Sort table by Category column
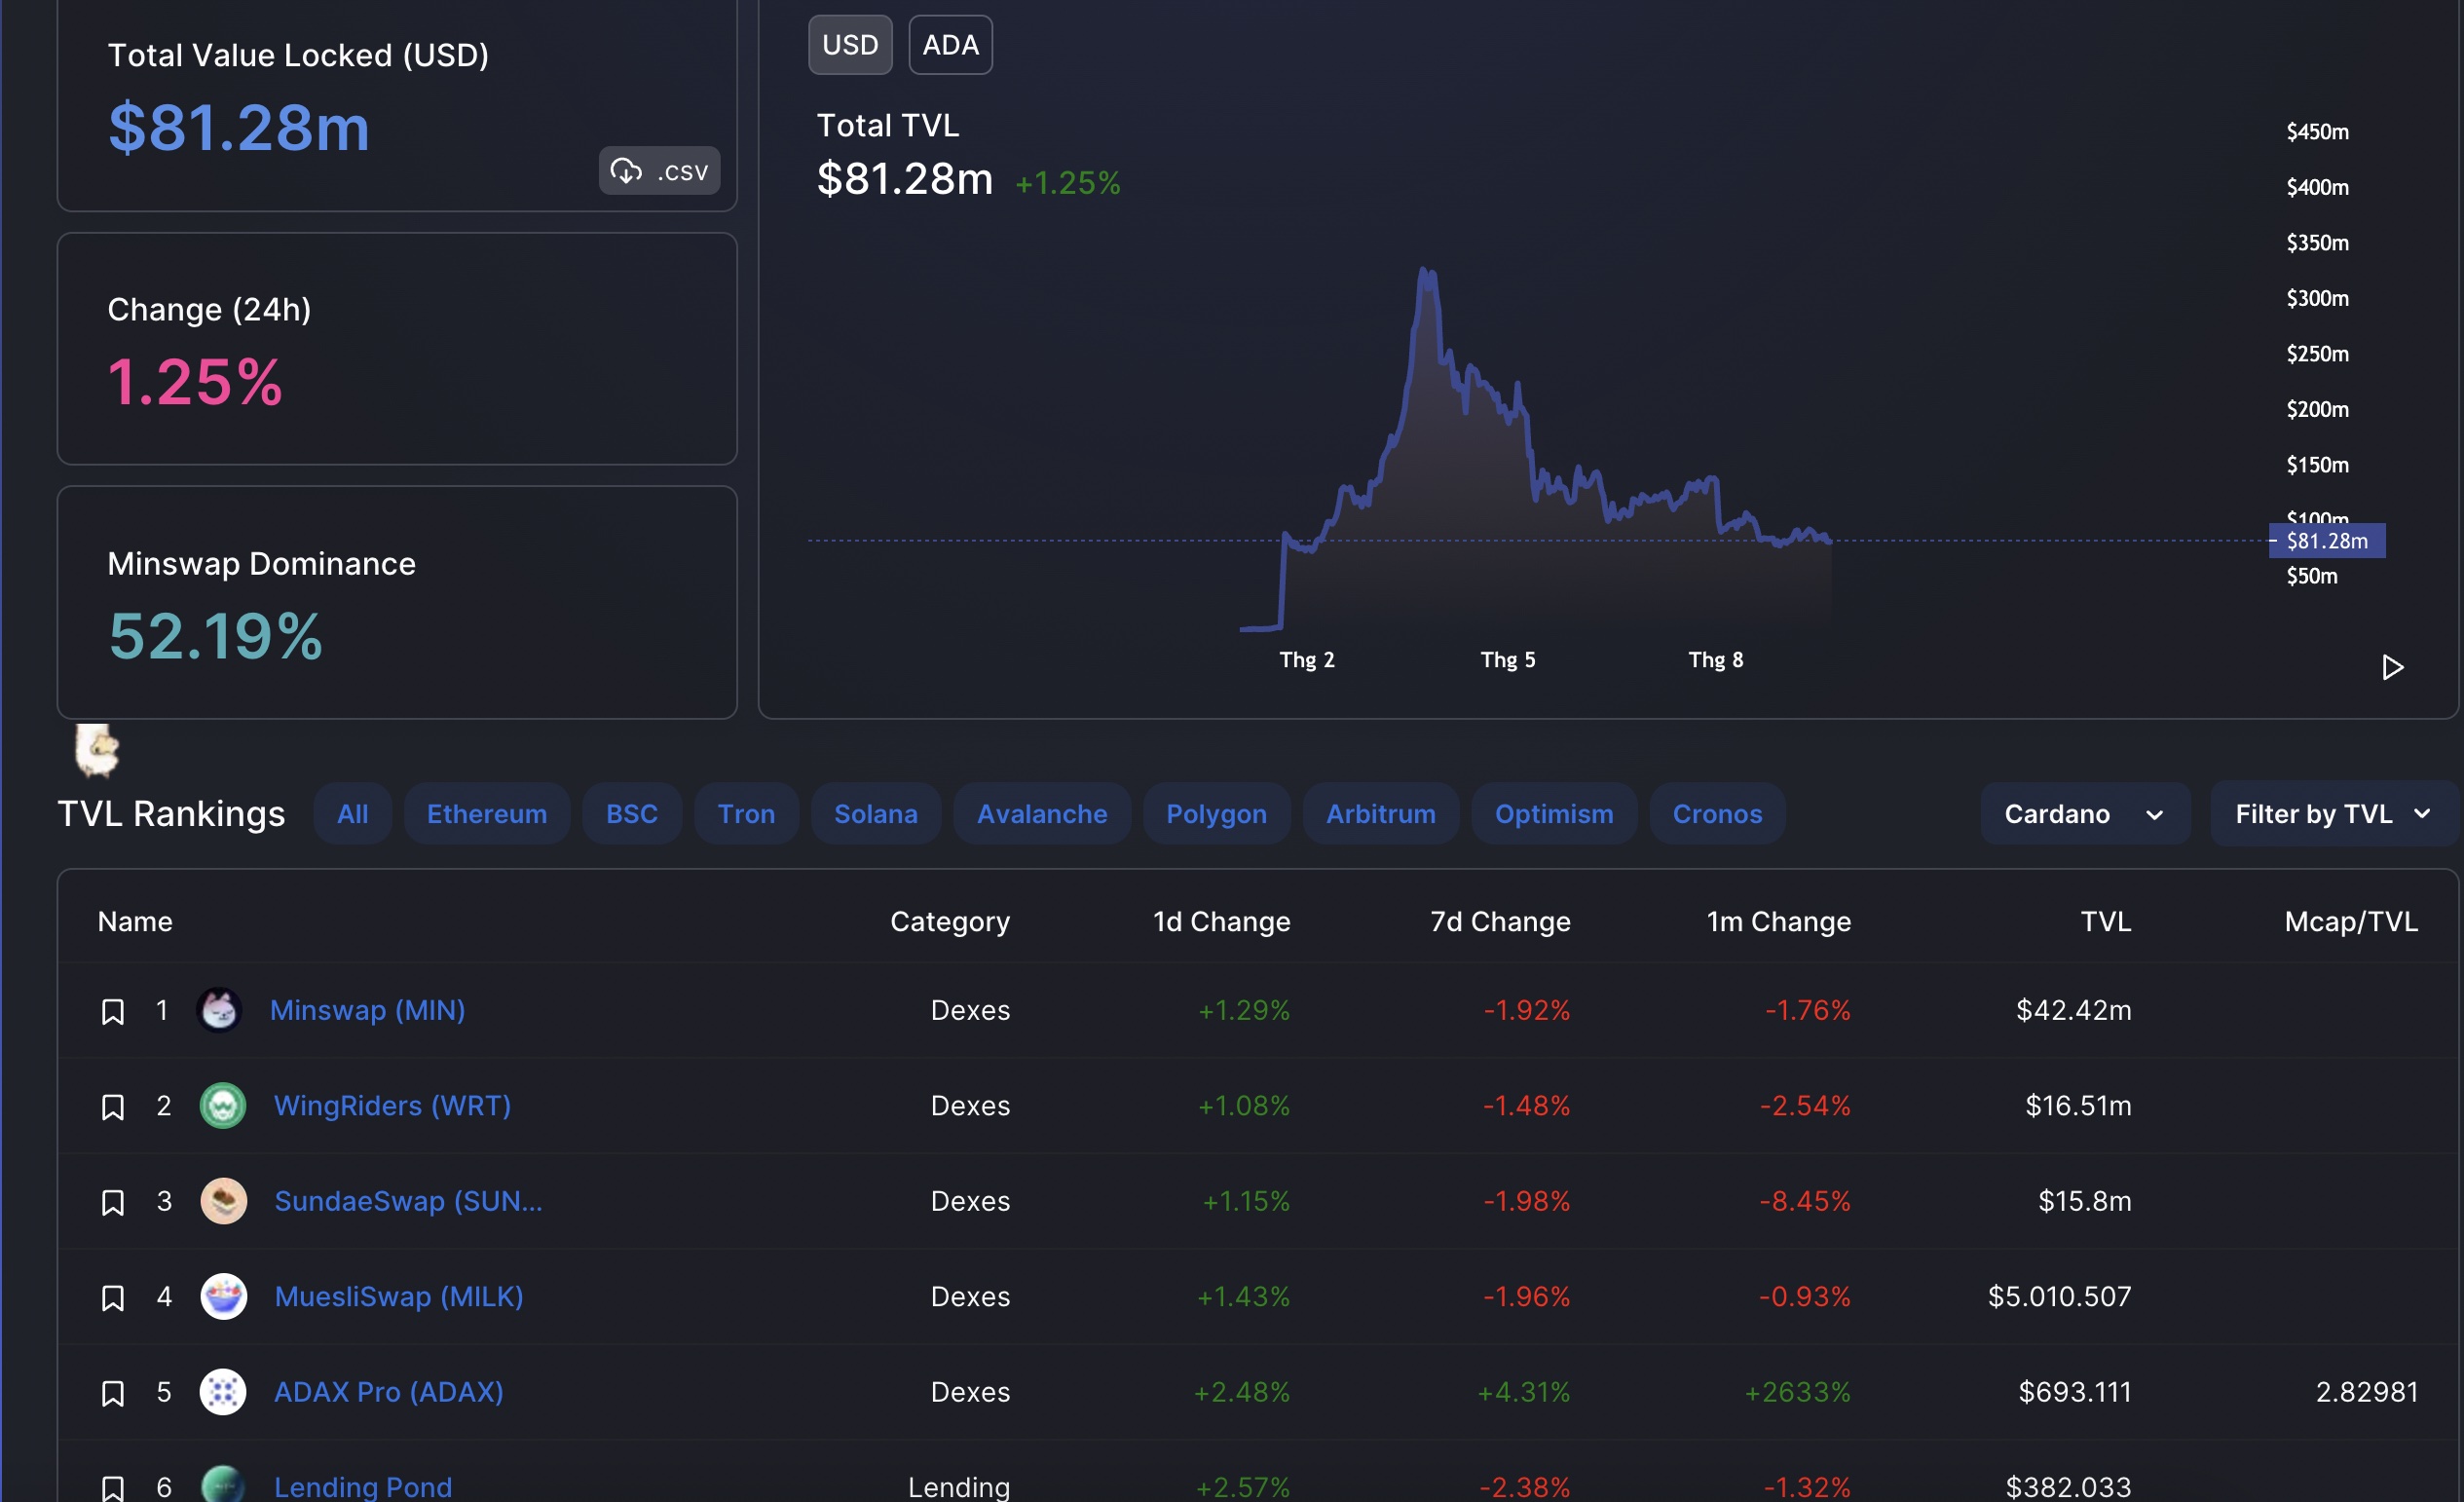Image resolution: width=2464 pixels, height=1502 pixels. point(950,922)
